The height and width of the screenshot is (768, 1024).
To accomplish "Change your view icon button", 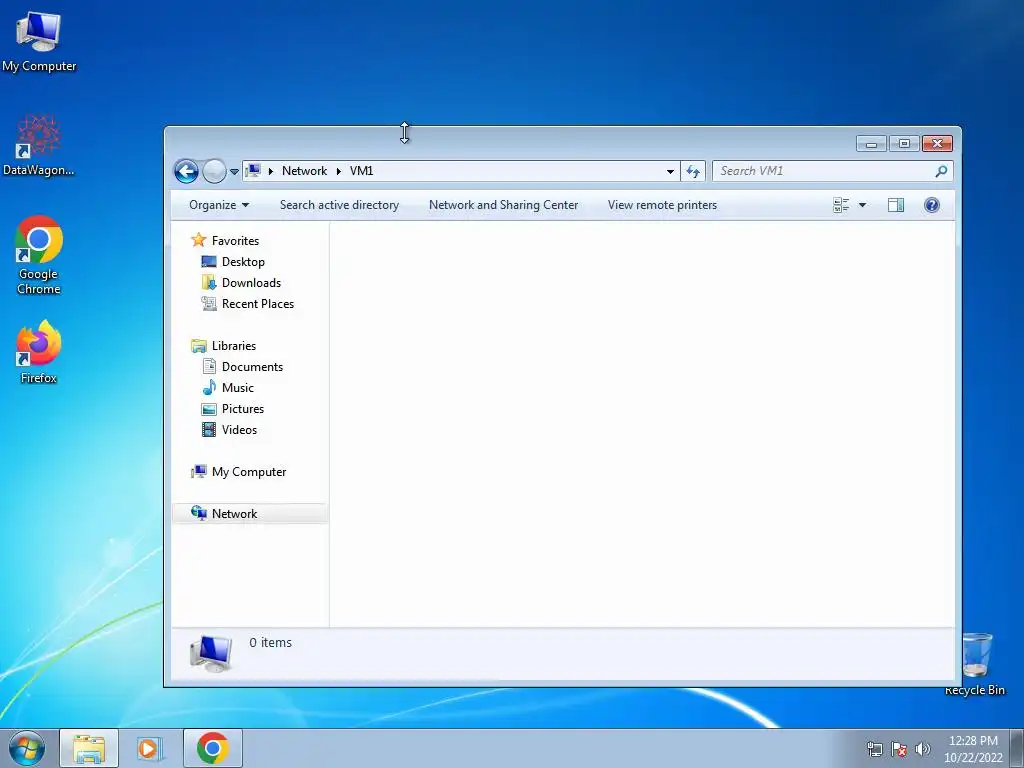I will 841,205.
